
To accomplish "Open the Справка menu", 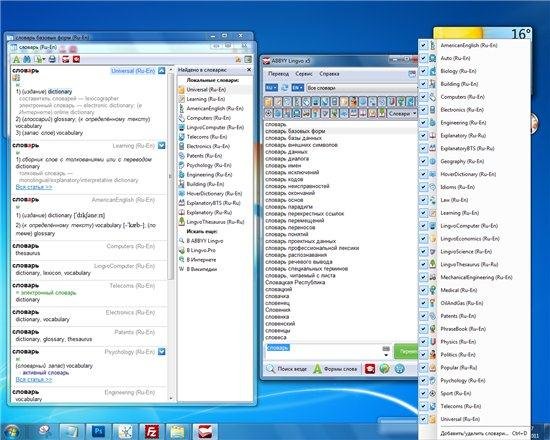I will coord(329,74).
